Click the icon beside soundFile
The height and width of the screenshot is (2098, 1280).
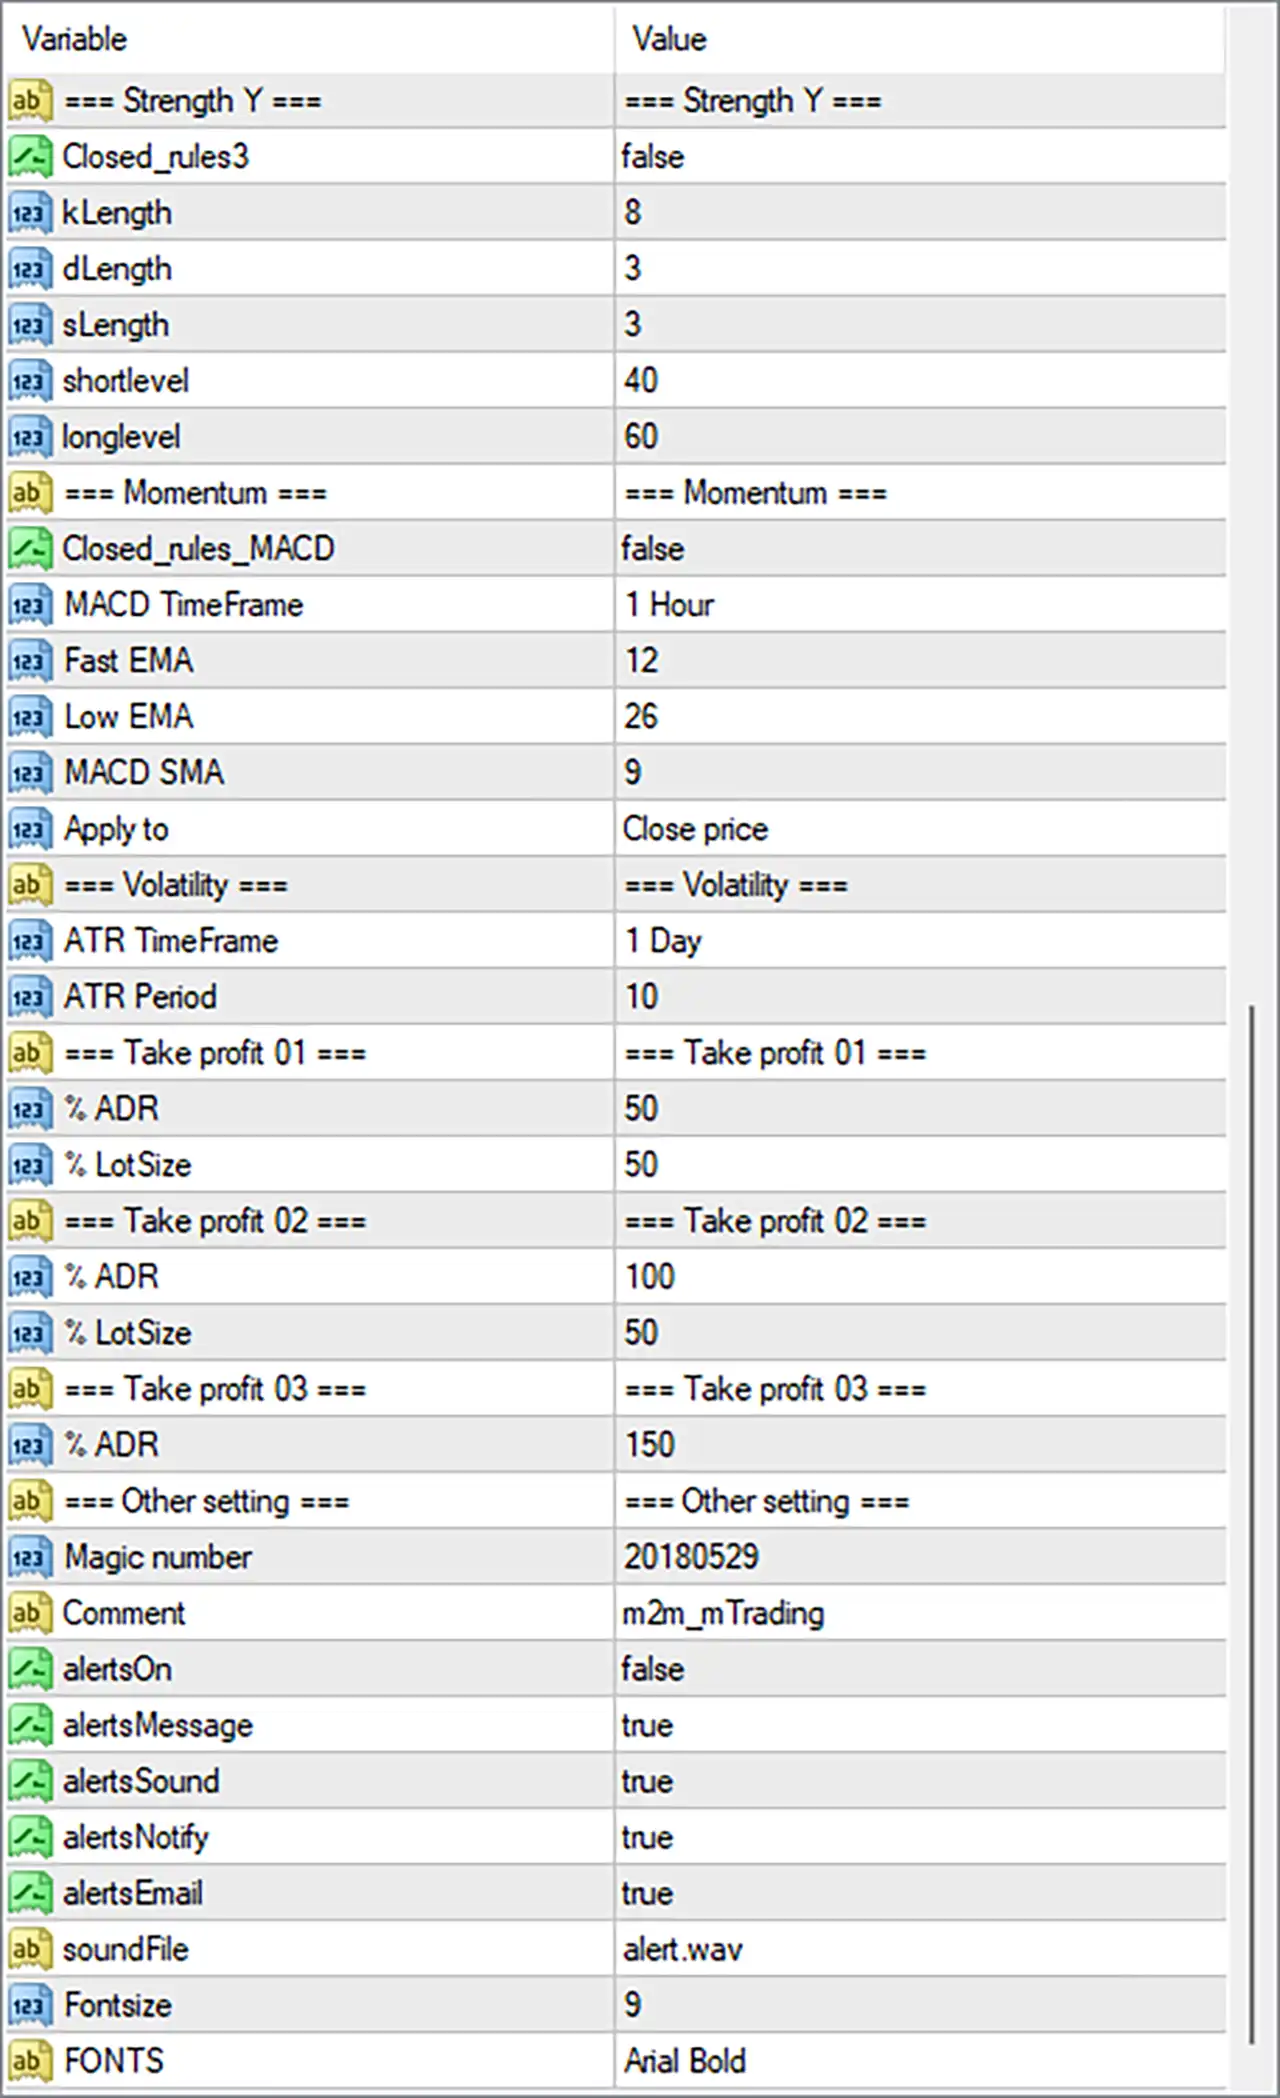tap(30, 1949)
